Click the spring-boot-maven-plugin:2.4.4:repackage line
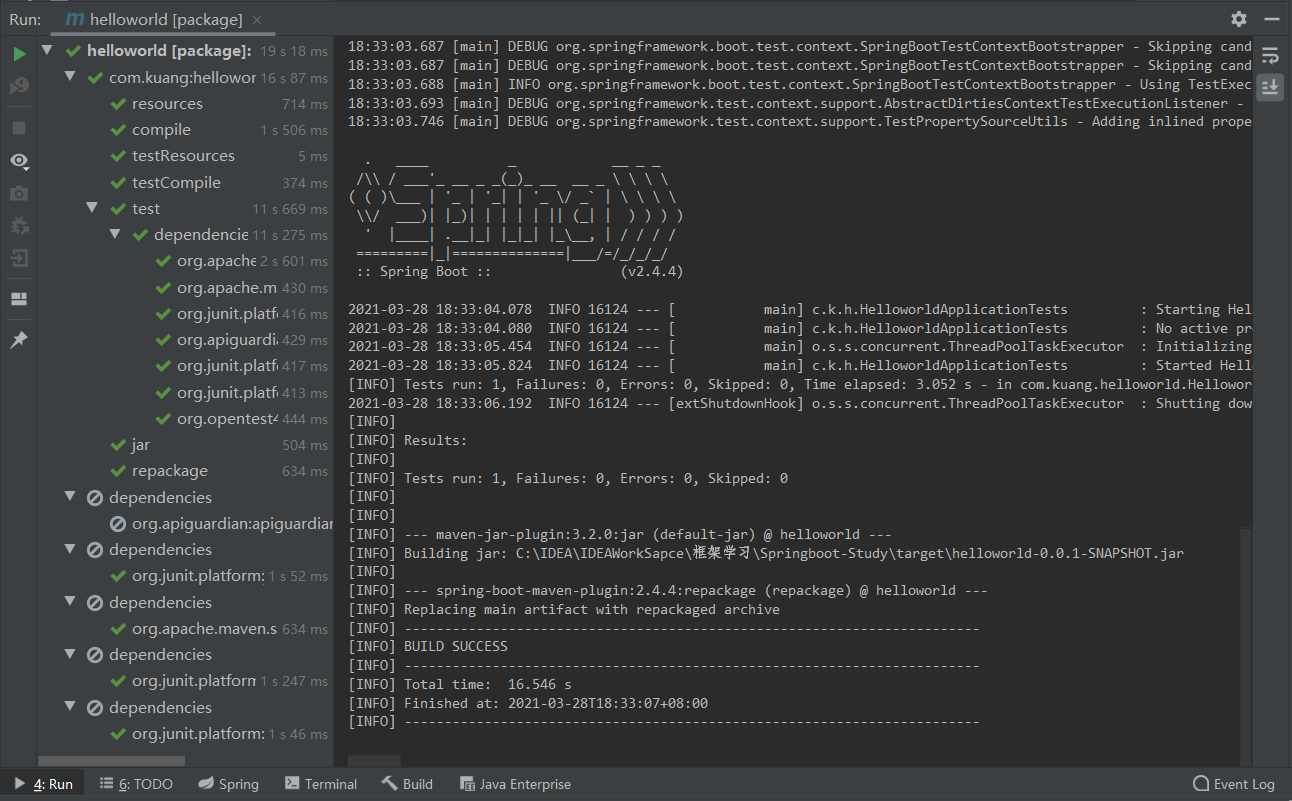Viewport: 1292px width, 801px height. tap(668, 590)
